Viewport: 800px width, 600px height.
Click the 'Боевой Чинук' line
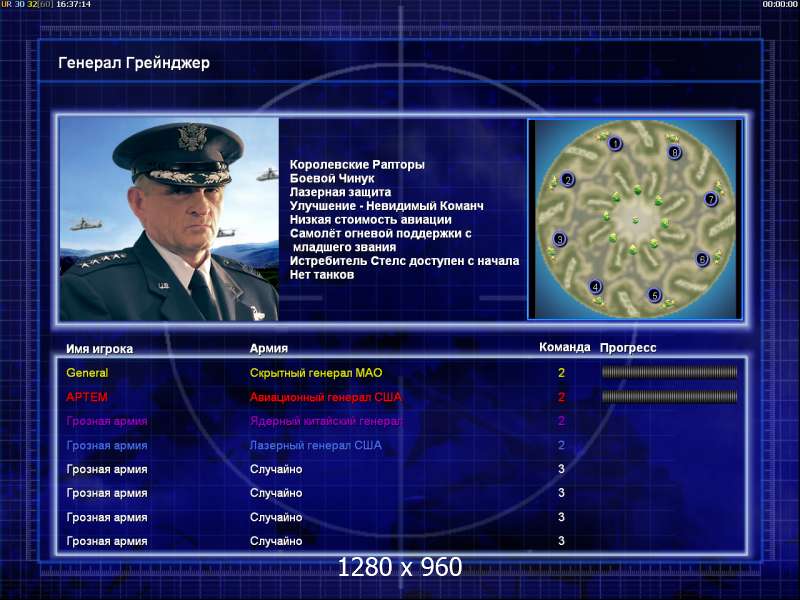pyautogui.click(x=332, y=178)
